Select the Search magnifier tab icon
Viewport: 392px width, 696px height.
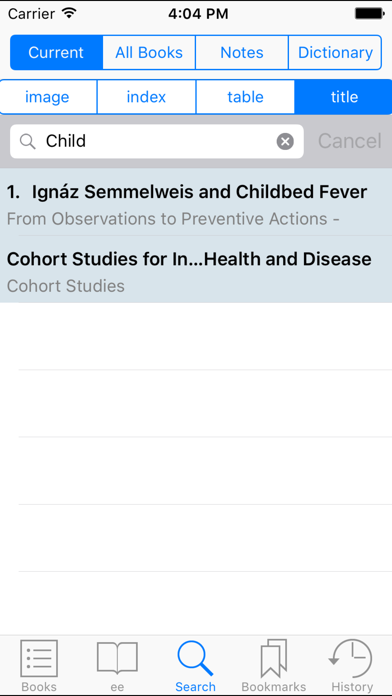pos(195,658)
